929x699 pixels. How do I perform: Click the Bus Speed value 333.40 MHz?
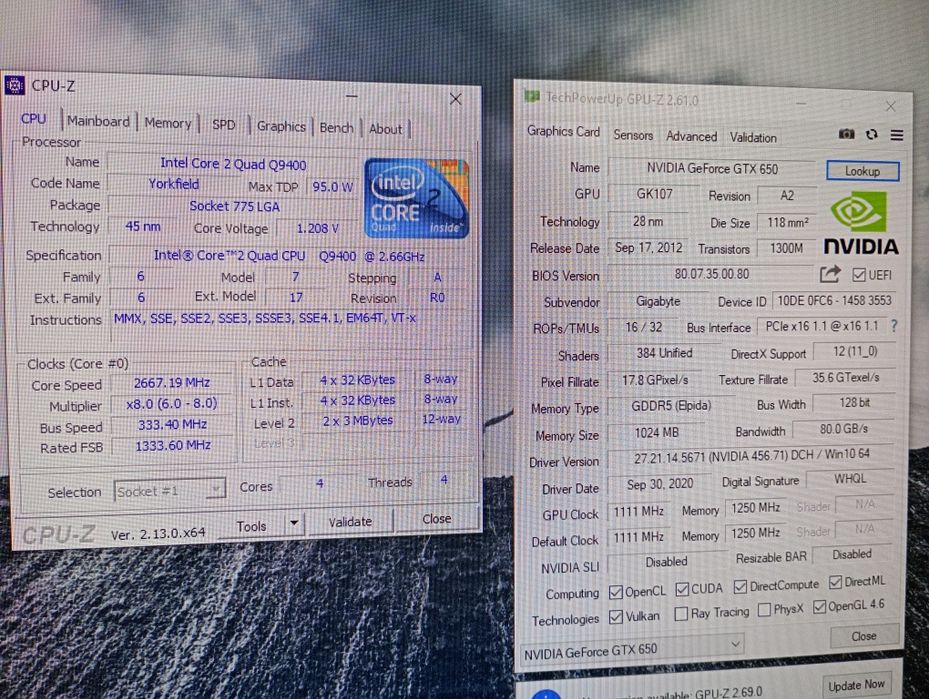tap(172, 425)
